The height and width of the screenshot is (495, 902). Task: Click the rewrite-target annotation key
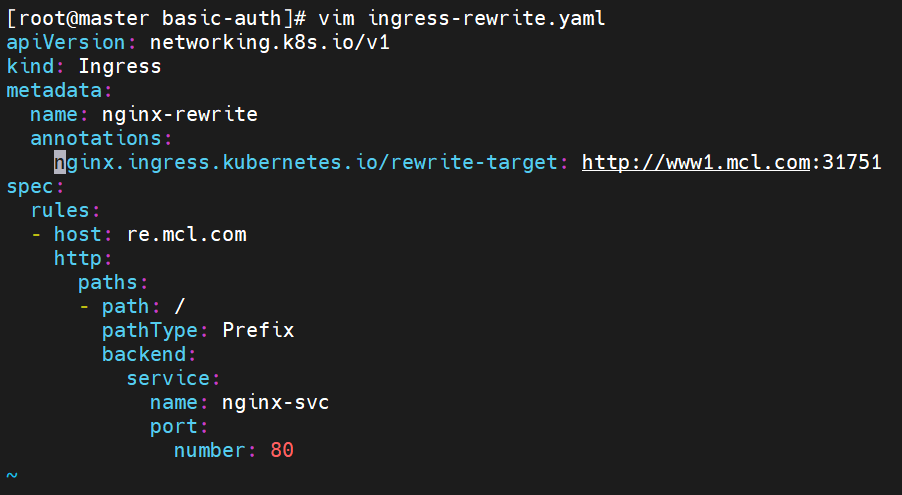(305, 162)
